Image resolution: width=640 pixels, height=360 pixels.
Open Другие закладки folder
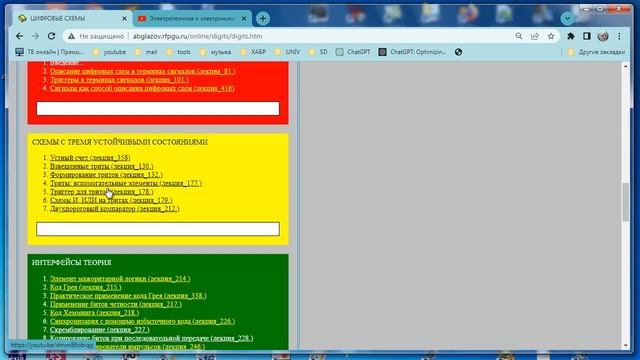[x=596, y=52]
